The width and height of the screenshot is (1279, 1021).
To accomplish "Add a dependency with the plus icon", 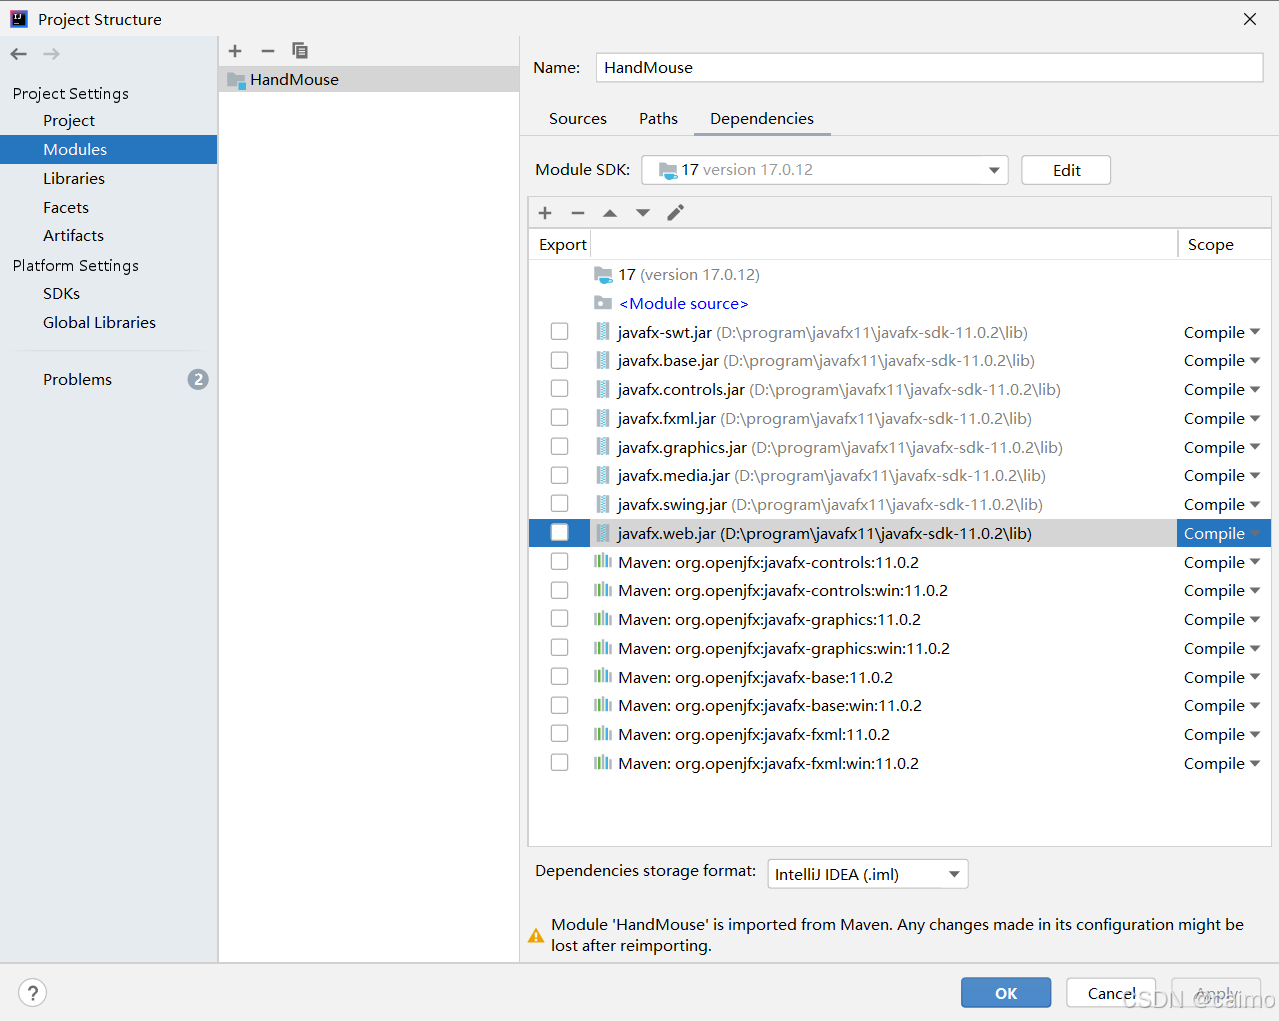I will click(545, 213).
